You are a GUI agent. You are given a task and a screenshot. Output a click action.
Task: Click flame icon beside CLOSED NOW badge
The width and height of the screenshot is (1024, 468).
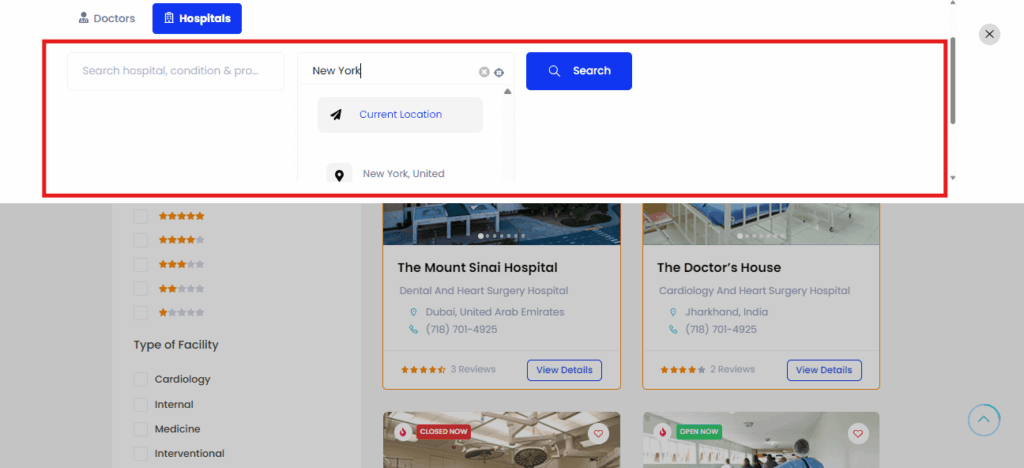click(x=404, y=432)
